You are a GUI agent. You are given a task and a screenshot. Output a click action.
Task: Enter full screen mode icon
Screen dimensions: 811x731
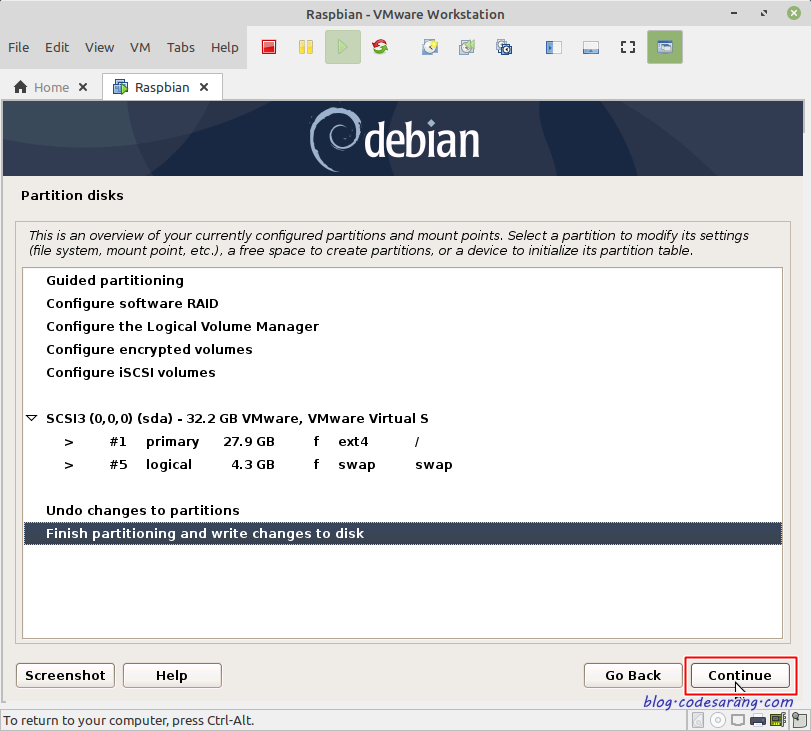[x=628, y=47]
